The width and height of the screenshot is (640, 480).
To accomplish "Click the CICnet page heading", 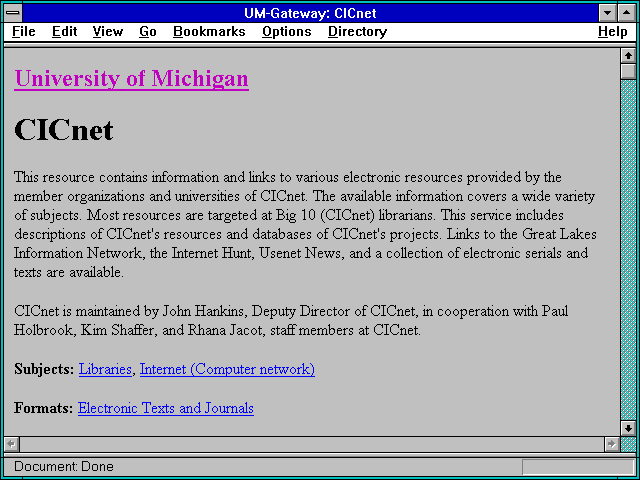I will 64,130.
